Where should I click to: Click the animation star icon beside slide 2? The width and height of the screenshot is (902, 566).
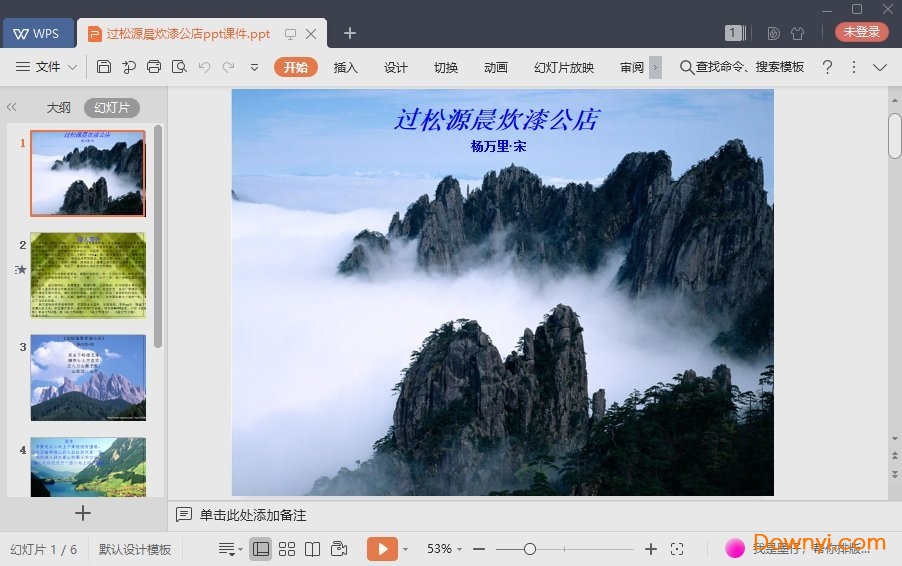21,269
